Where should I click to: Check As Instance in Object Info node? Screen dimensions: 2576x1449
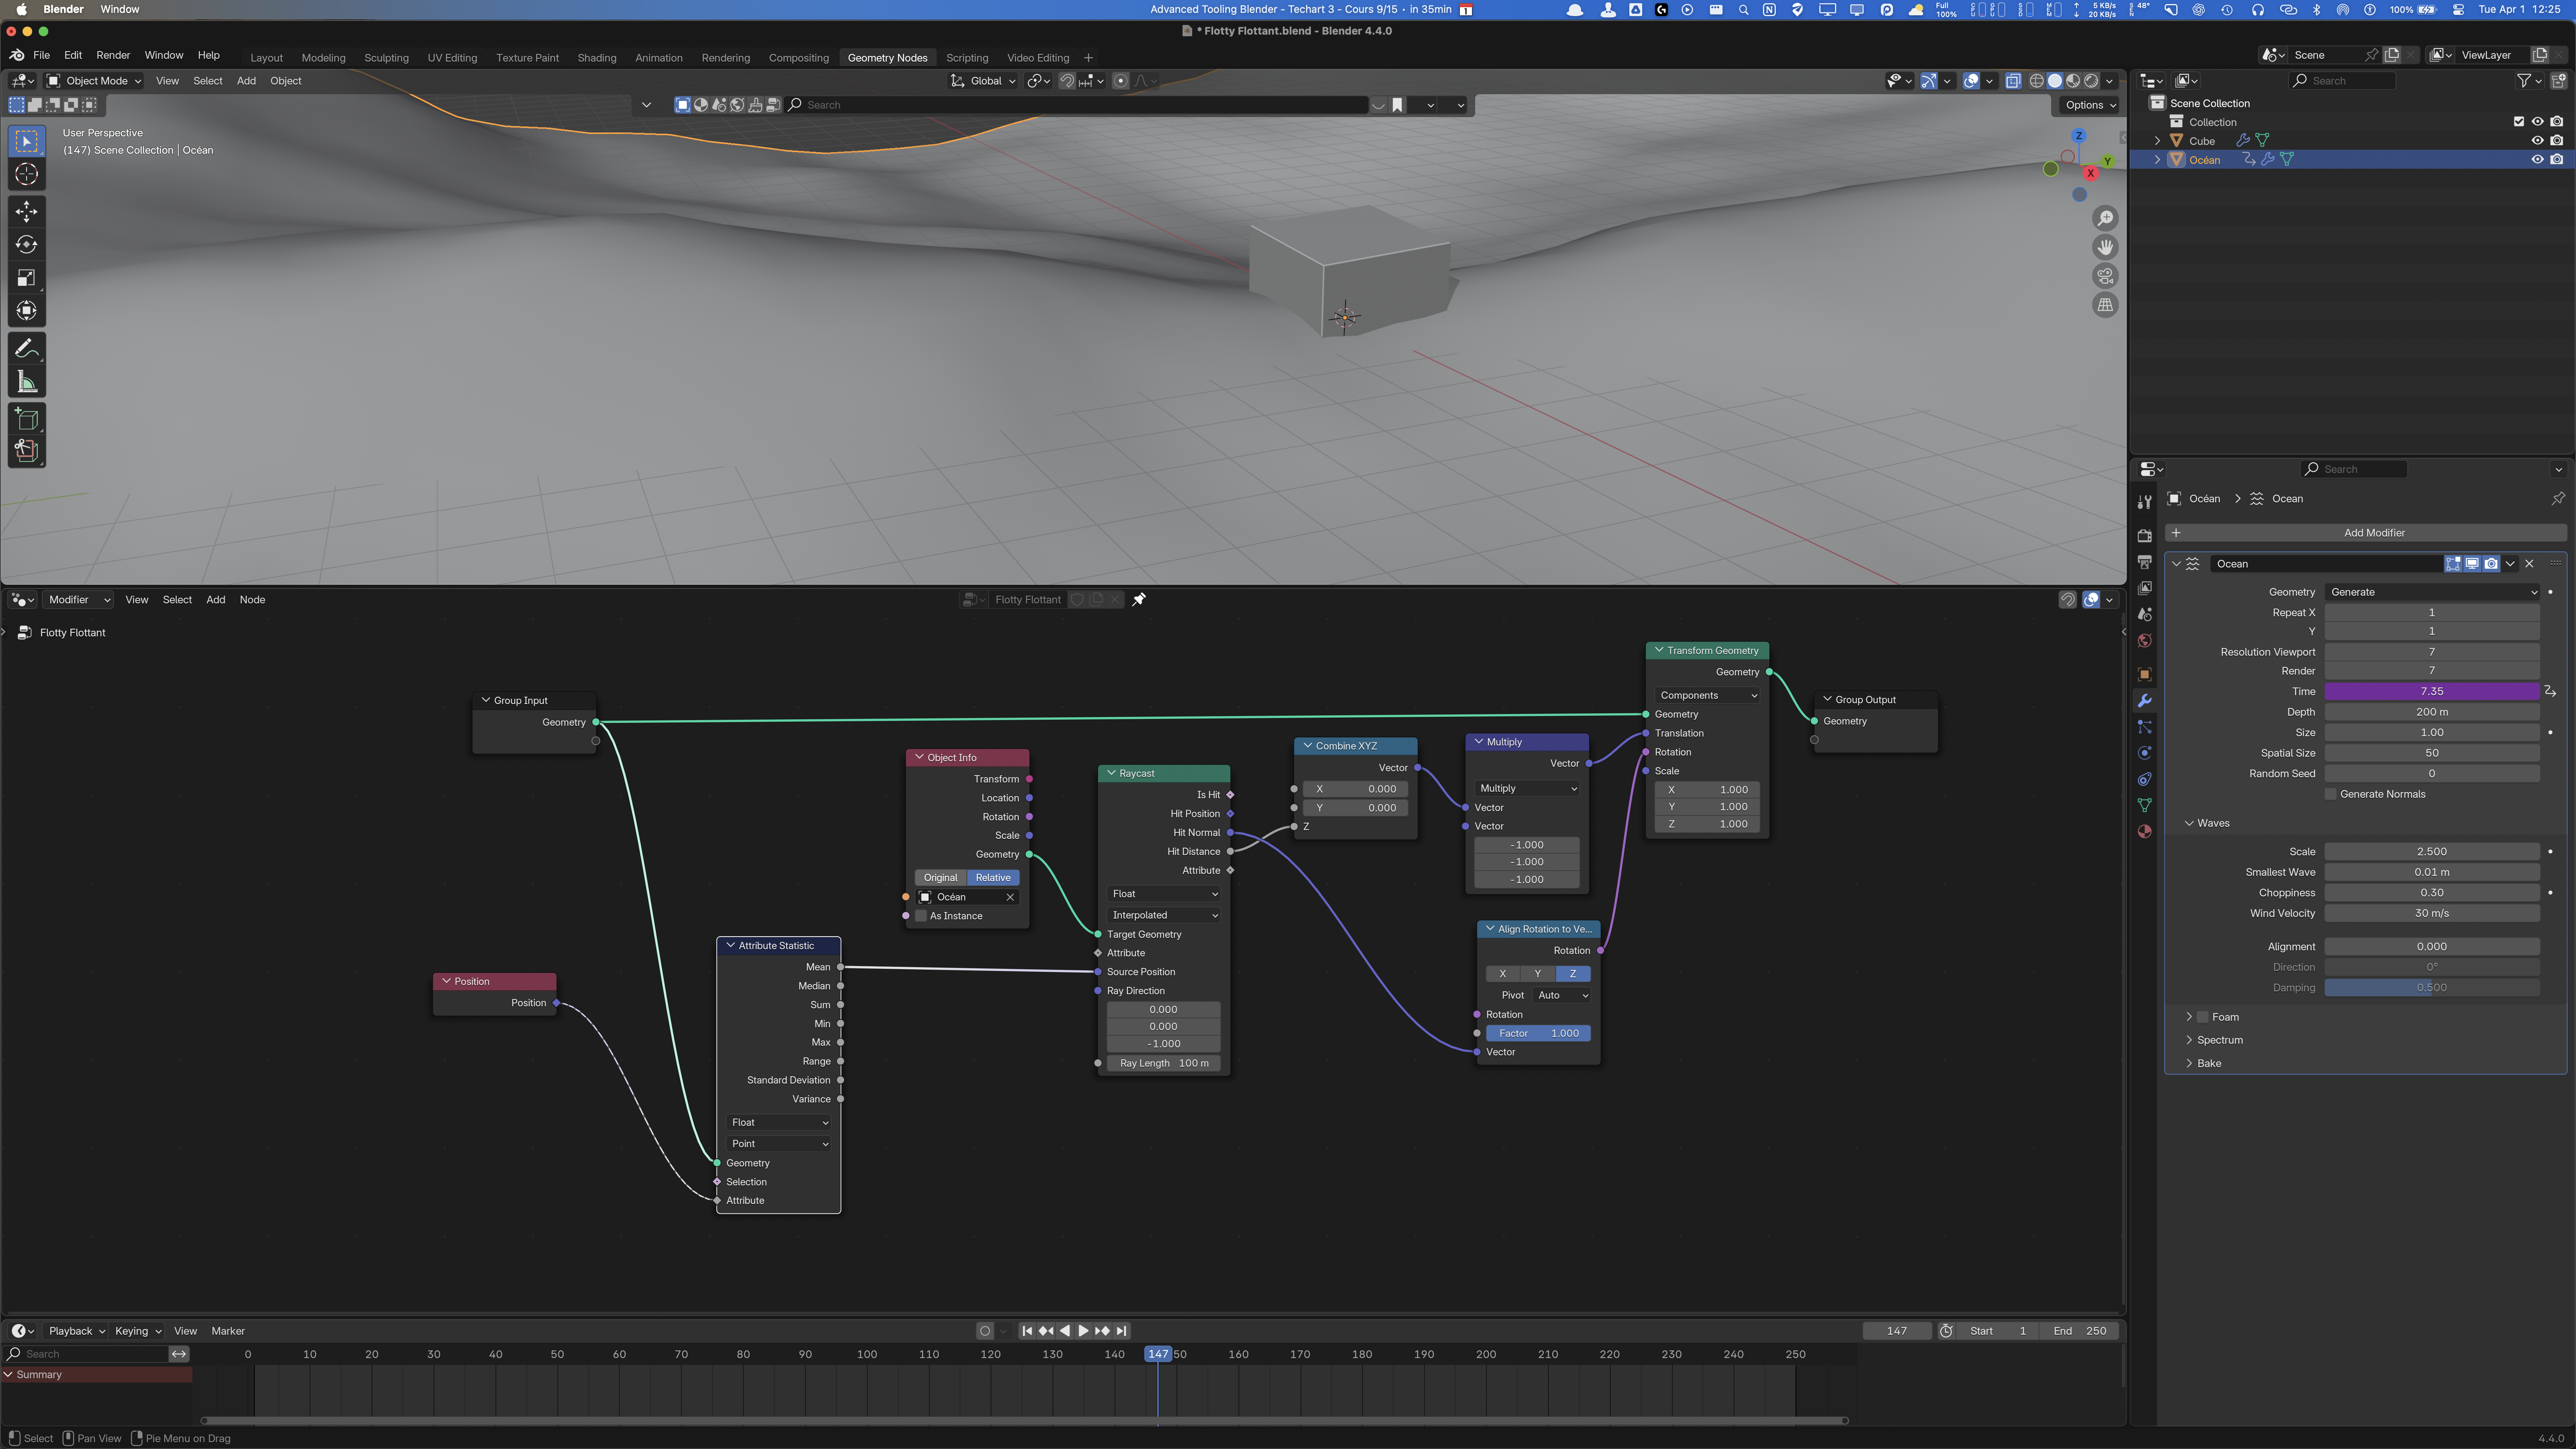tap(921, 916)
